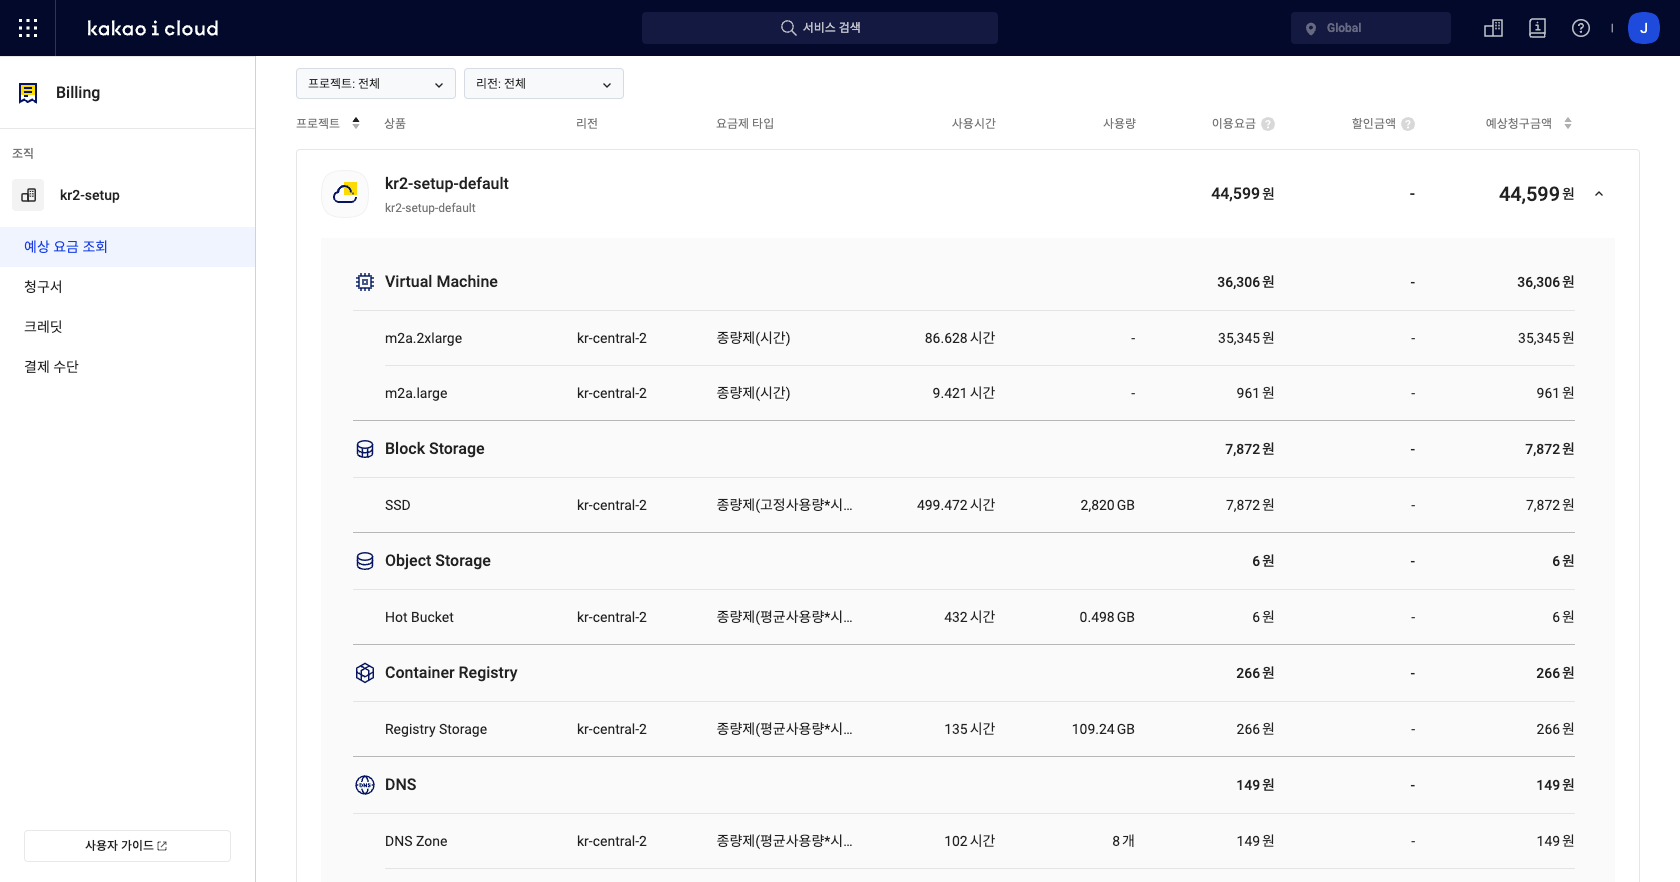Click the 상품 column header
1680x882 pixels.
395,124
